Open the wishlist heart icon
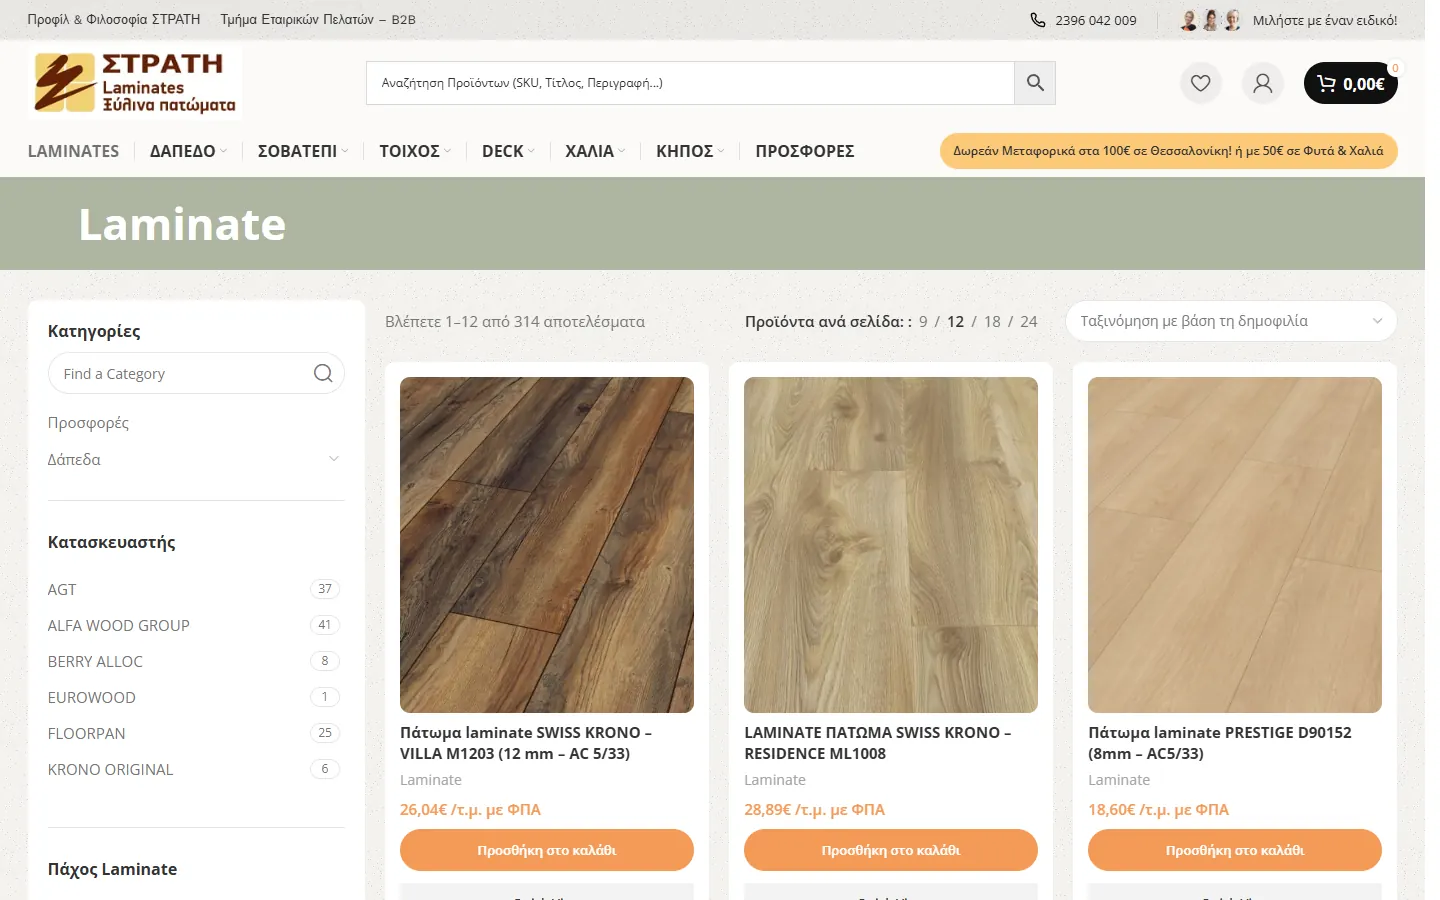1440x900 pixels. (1201, 83)
